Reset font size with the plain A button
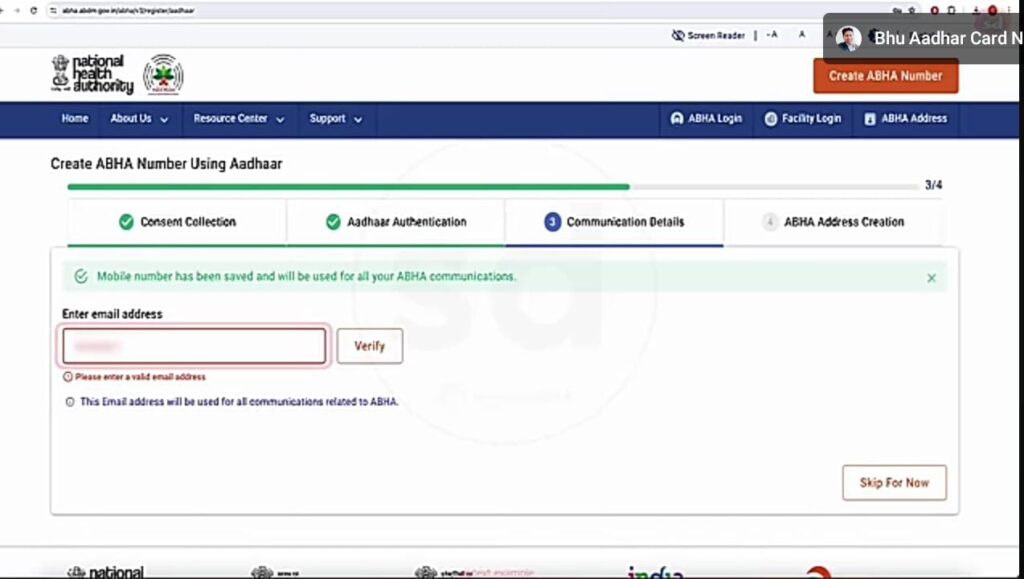 click(x=802, y=35)
